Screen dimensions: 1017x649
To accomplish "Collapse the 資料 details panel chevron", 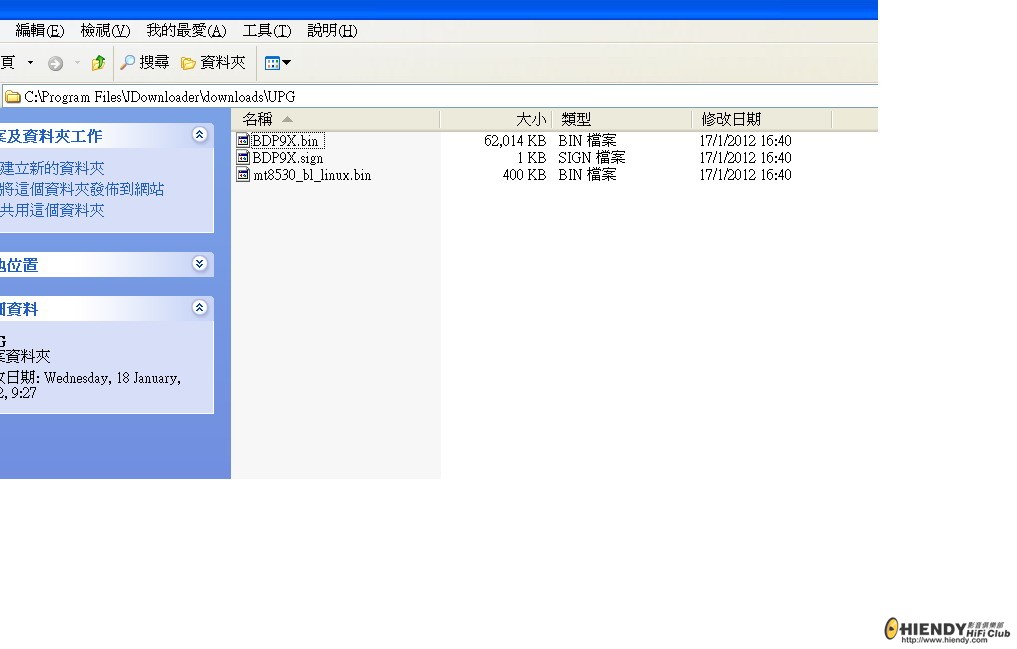I will pyautogui.click(x=200, y=307).
